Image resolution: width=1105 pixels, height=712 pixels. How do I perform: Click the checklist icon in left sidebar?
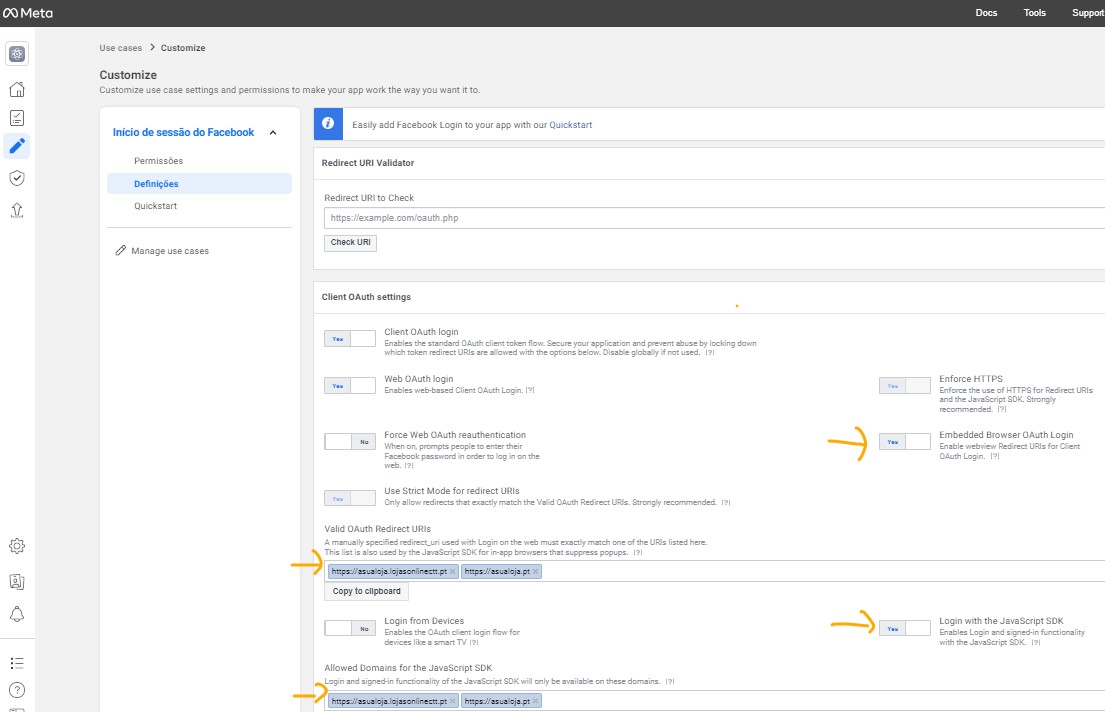click(x=17, y=118)
